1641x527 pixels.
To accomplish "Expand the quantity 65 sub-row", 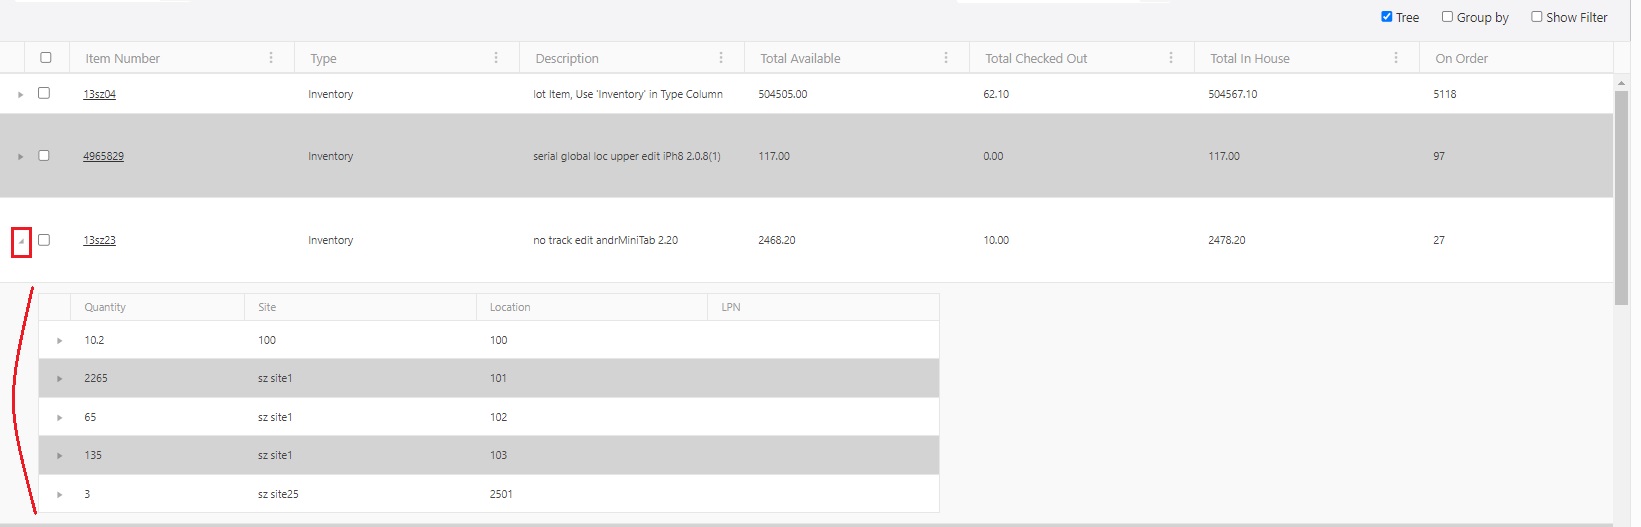I will coord(60,417).
